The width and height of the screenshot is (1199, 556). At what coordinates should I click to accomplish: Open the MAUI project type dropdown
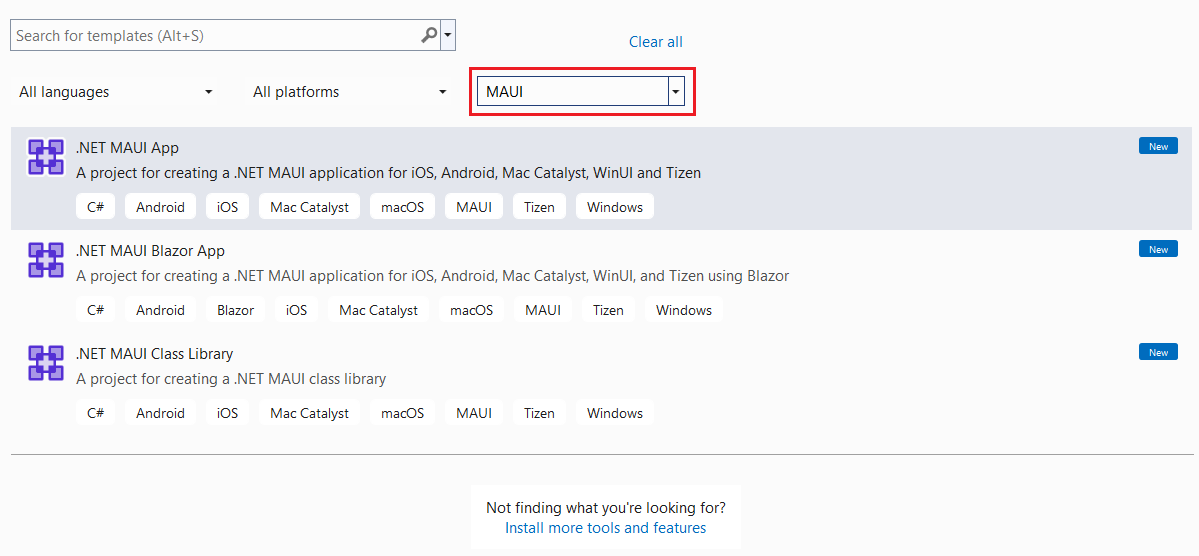tap(675, 92)
